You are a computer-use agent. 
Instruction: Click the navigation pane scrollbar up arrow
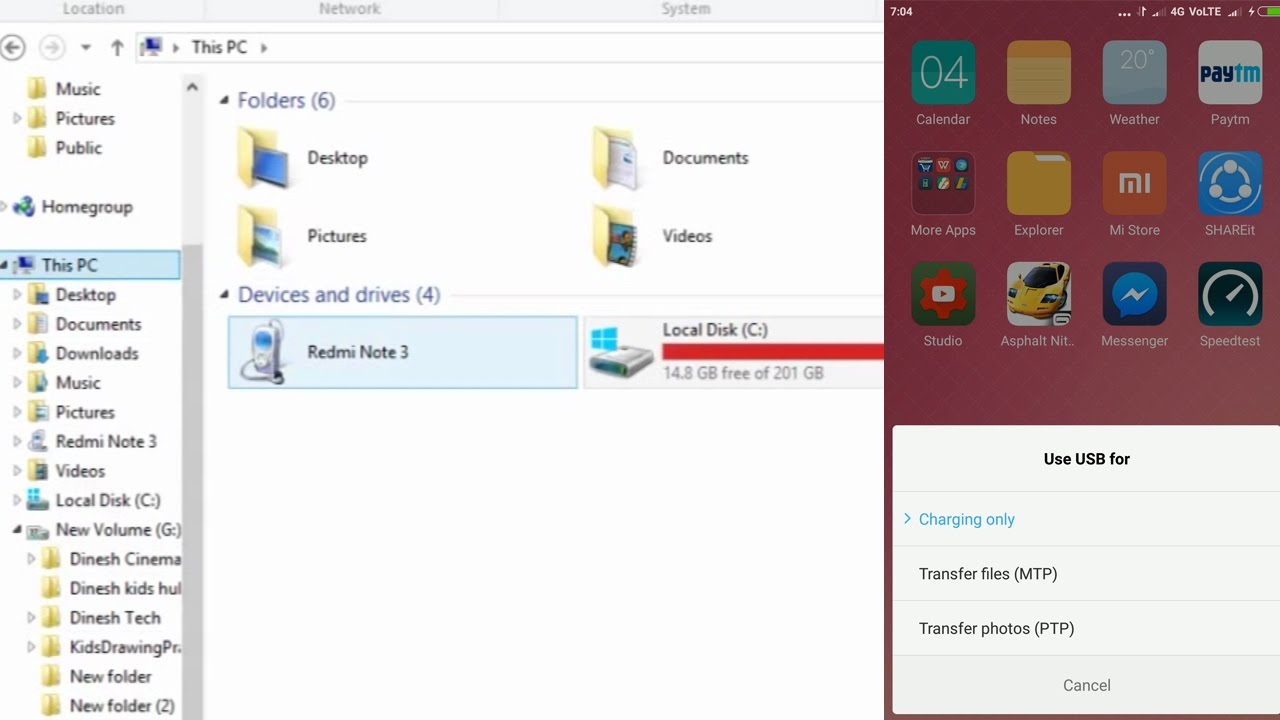(x=192, y=88)
